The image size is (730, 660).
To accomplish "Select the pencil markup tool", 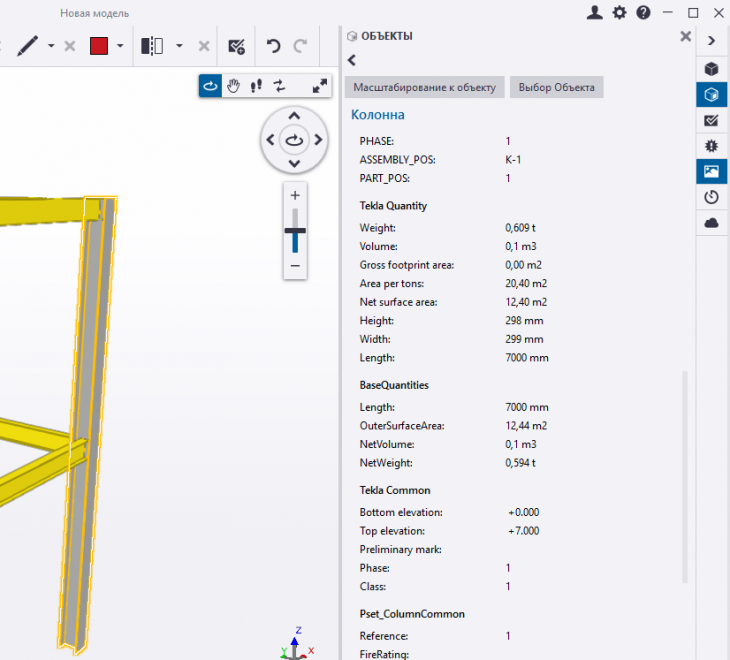I will coord(27,46).
